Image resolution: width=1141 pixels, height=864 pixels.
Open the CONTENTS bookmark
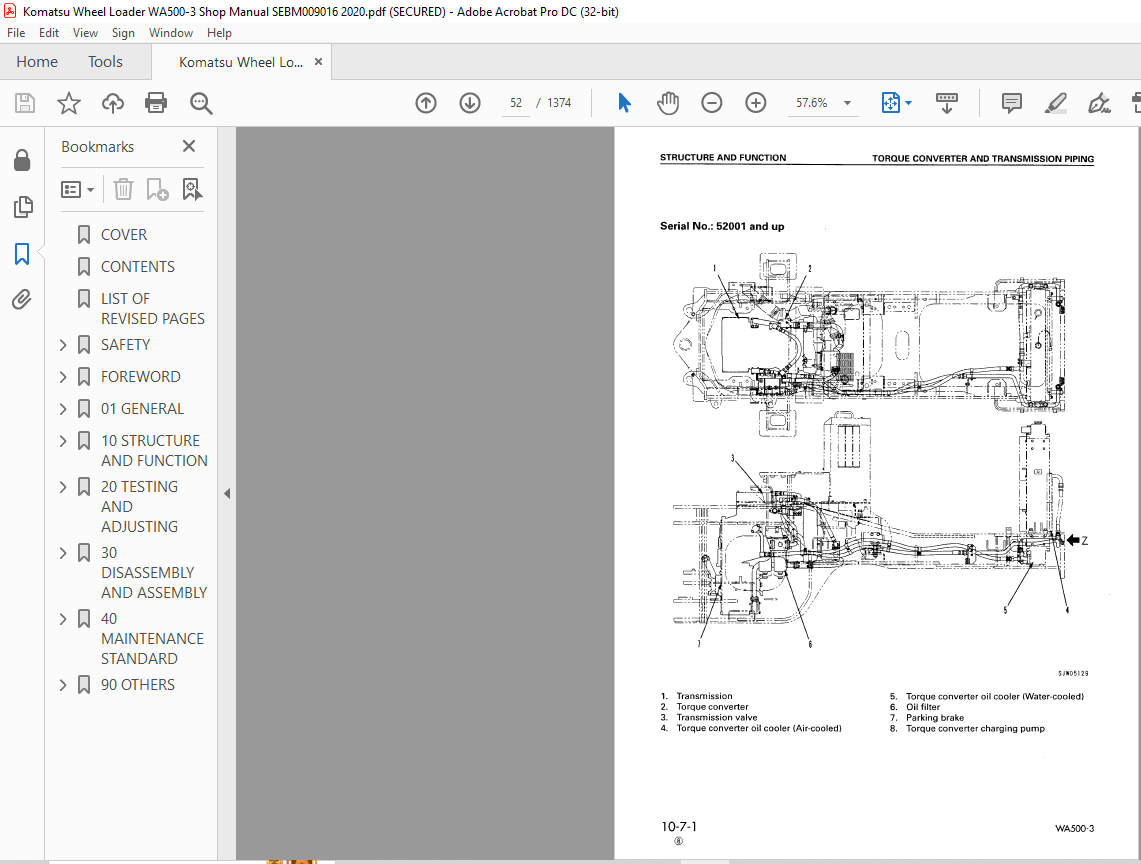coord(138,267)
